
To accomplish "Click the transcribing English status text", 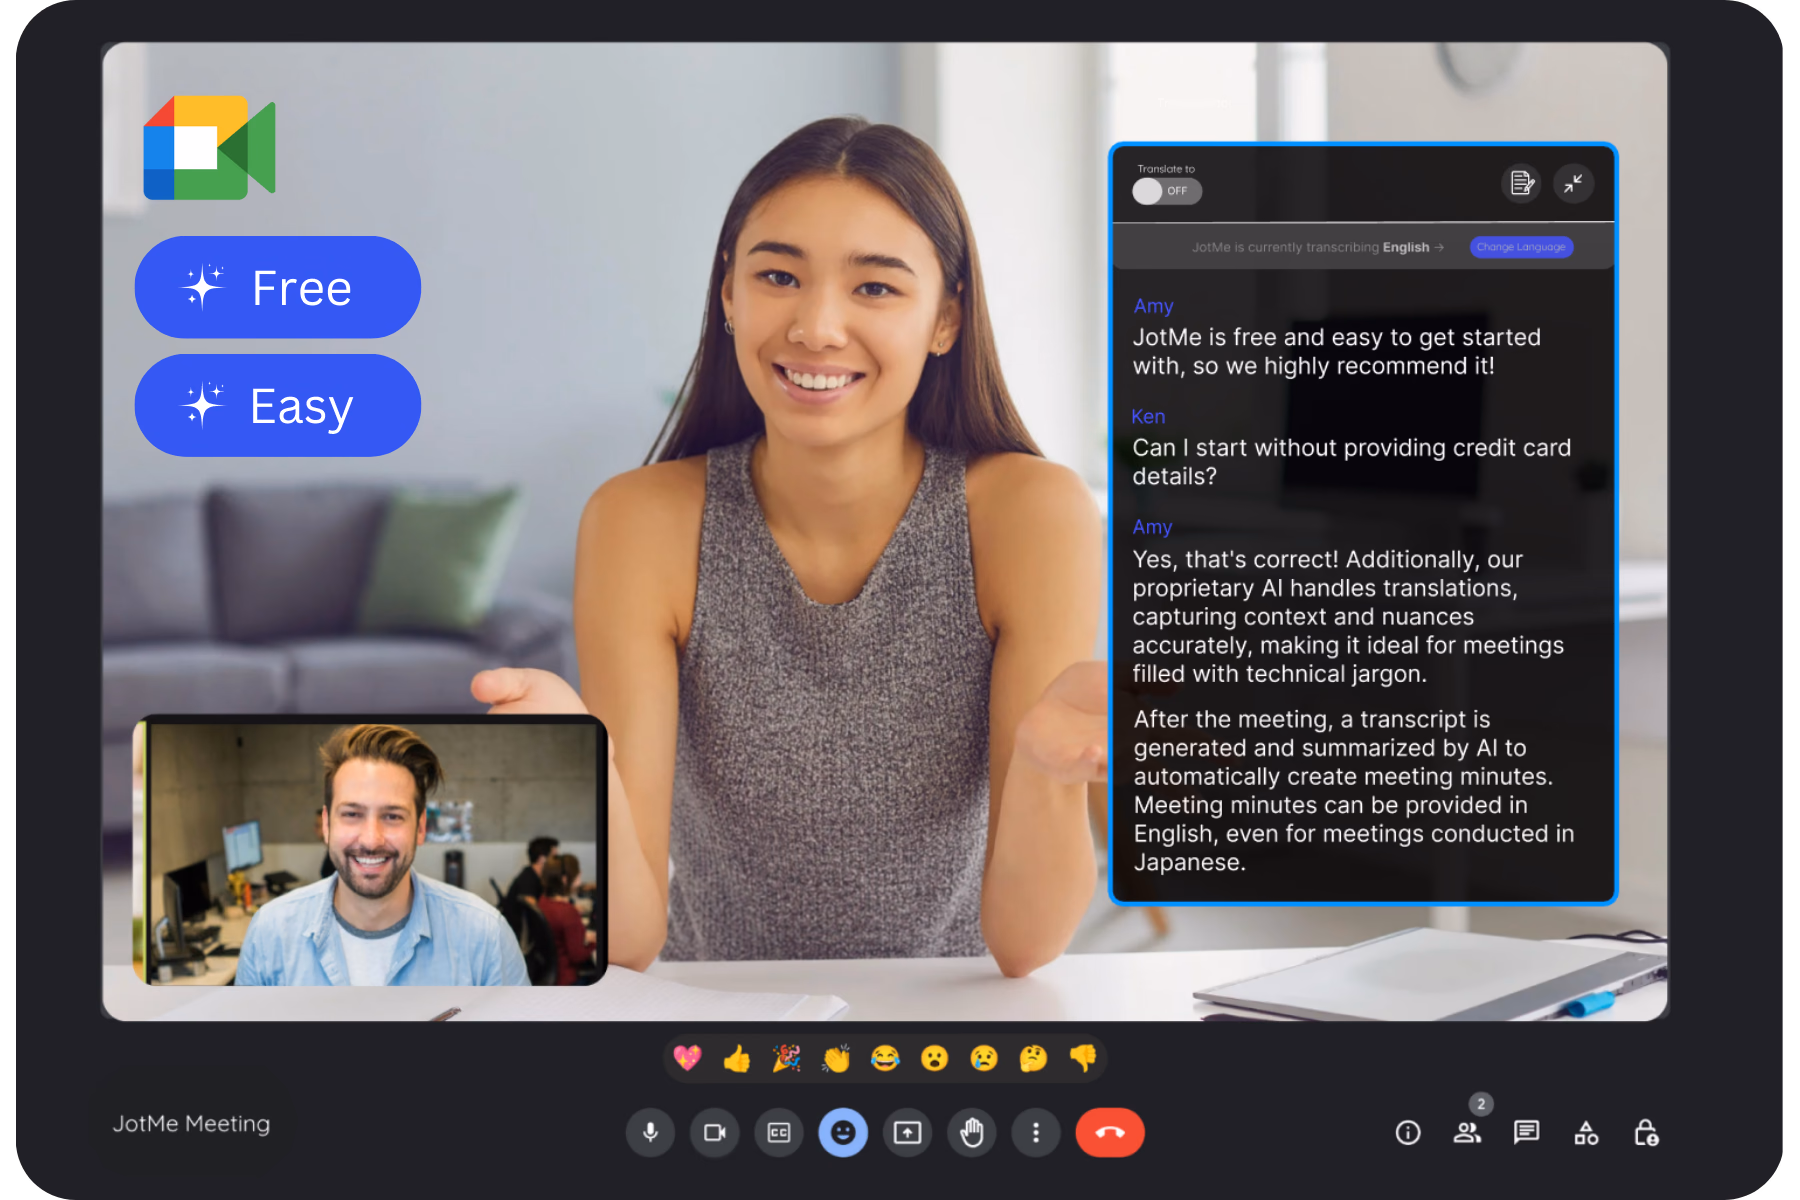I will pyautogui.click(x=1317, y=247).
